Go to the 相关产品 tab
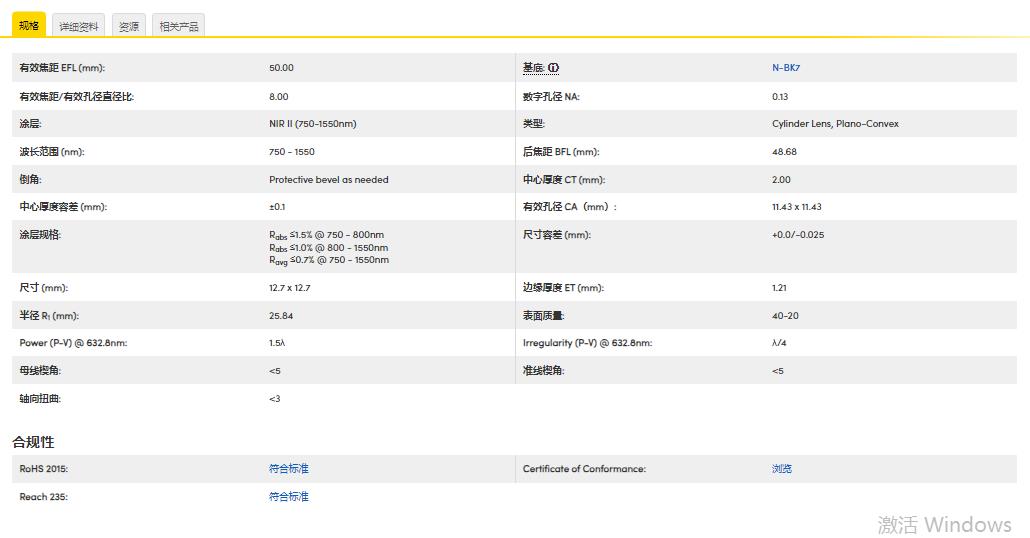Screen dimensions: 1030x538 [178, 26]
